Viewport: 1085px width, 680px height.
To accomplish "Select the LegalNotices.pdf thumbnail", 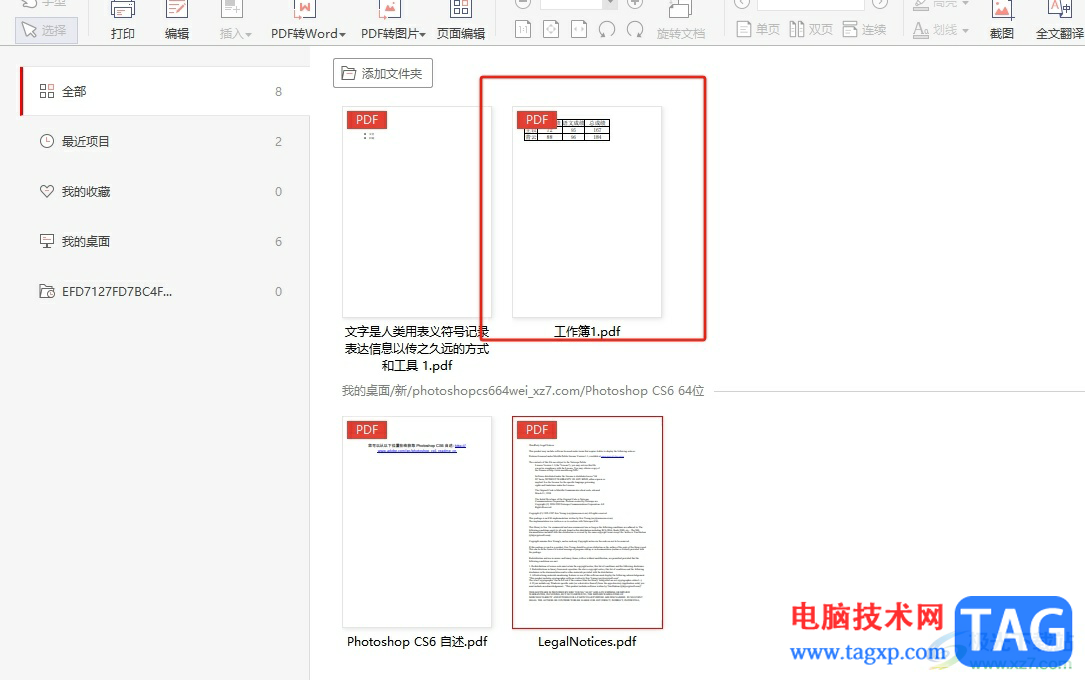I will pyautogui.click(x=587, y=522).
